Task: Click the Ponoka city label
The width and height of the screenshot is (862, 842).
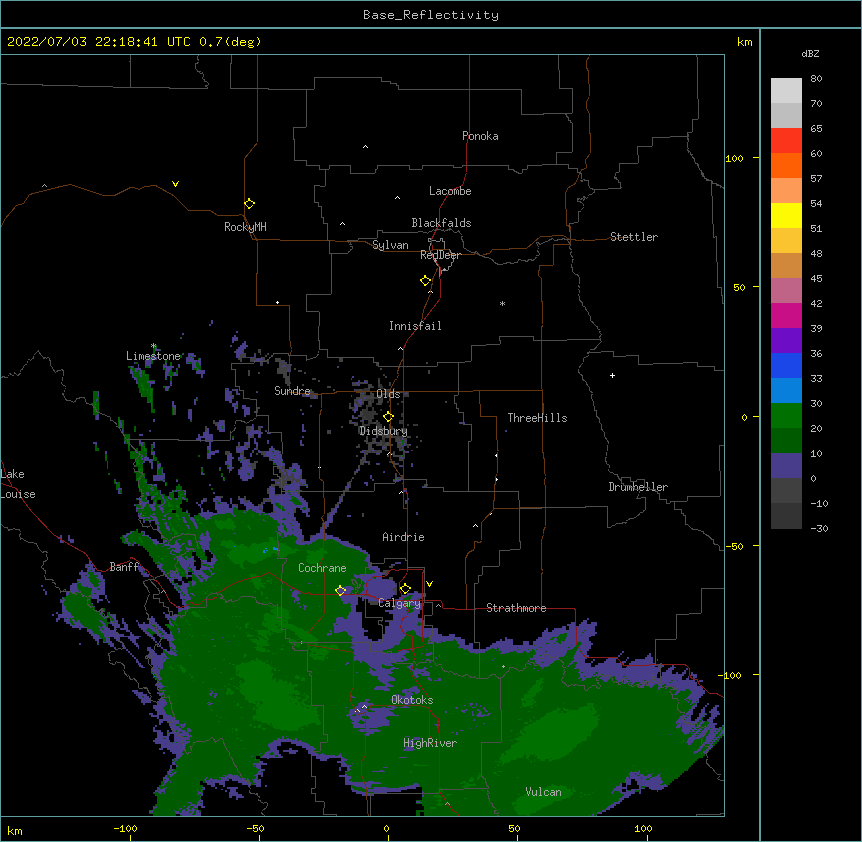Action: point(480,136)
